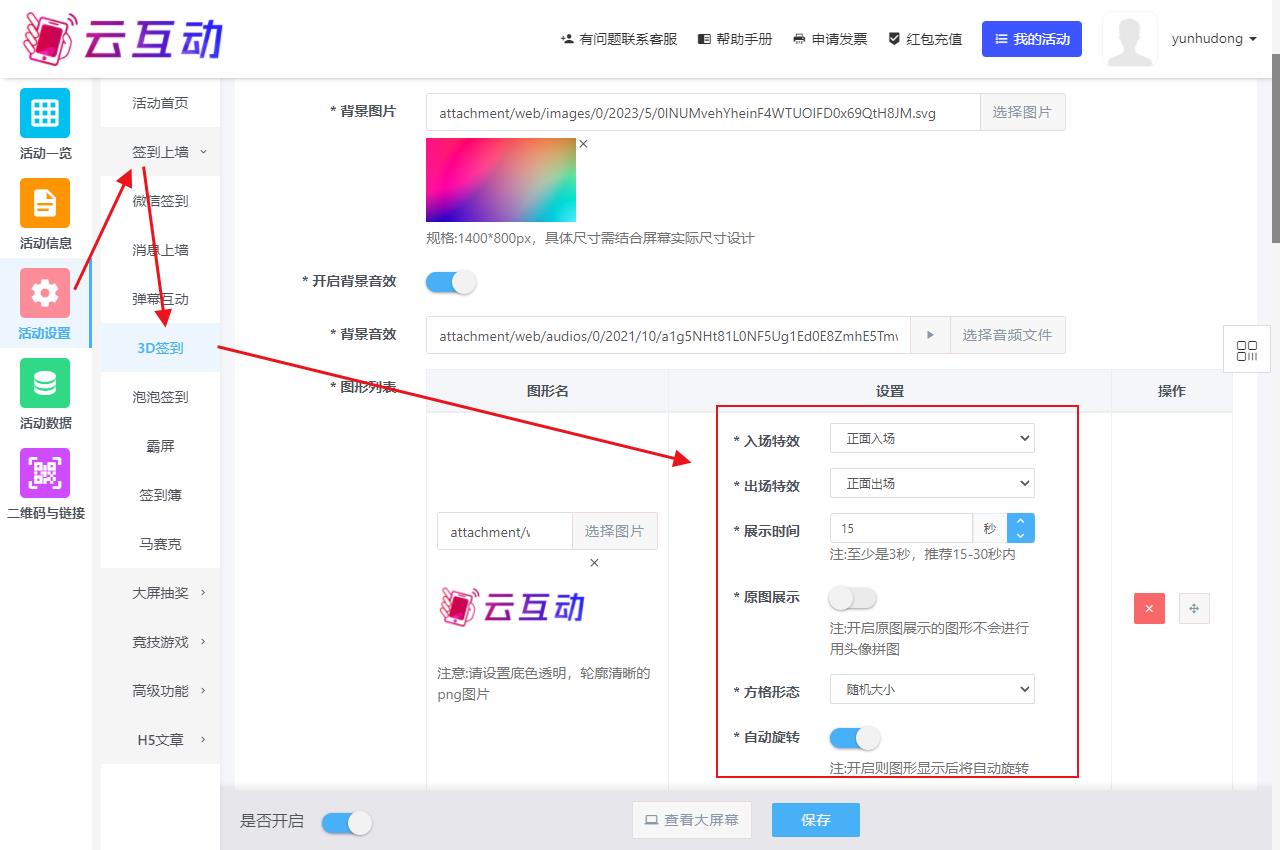This screenshot has height=850, width=1280.
Task: Toggle 开启背景音效 switch
Action: click(x=451, y=282)
